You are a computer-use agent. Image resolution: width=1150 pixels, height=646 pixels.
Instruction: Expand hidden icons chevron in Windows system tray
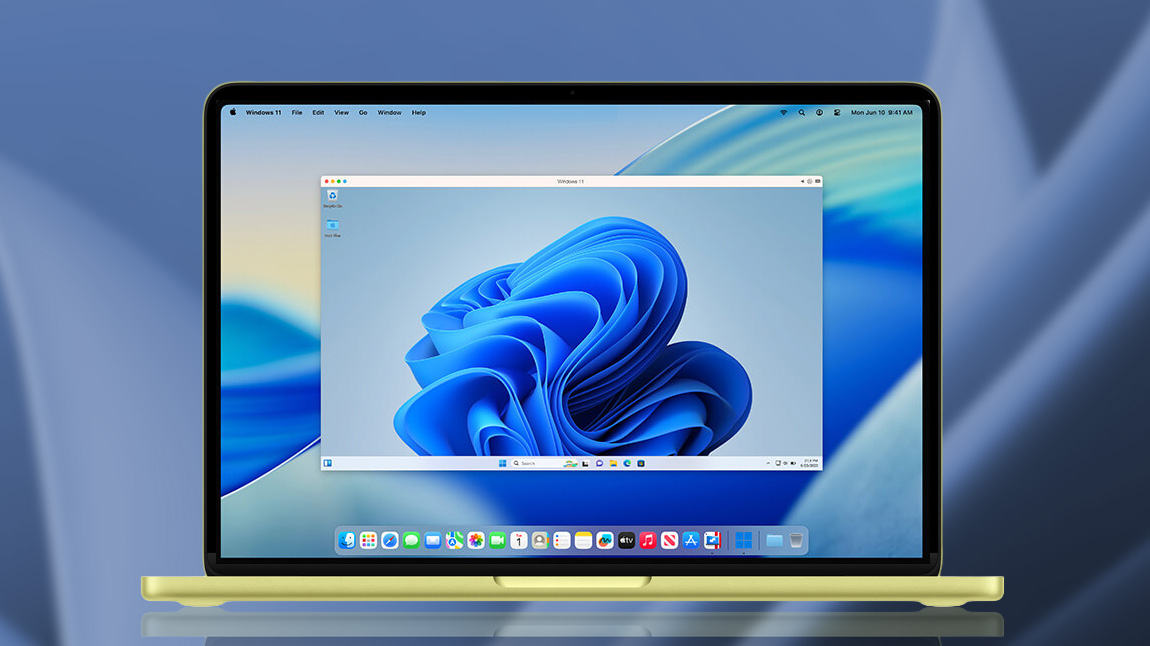[x=767, y=463]
